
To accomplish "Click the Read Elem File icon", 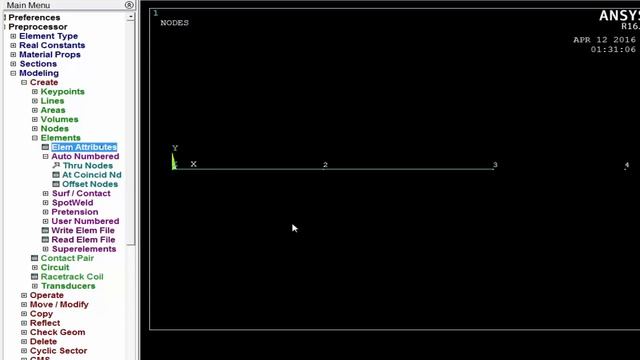I will coord(45,240).
